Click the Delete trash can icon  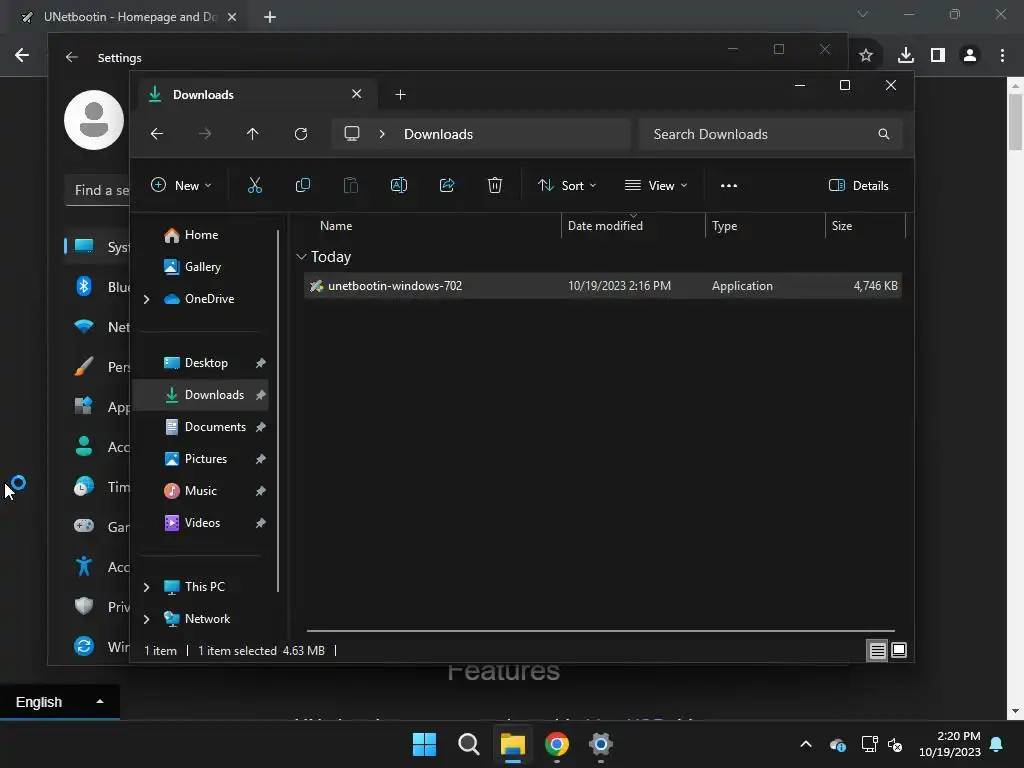[x=495, y=185]
